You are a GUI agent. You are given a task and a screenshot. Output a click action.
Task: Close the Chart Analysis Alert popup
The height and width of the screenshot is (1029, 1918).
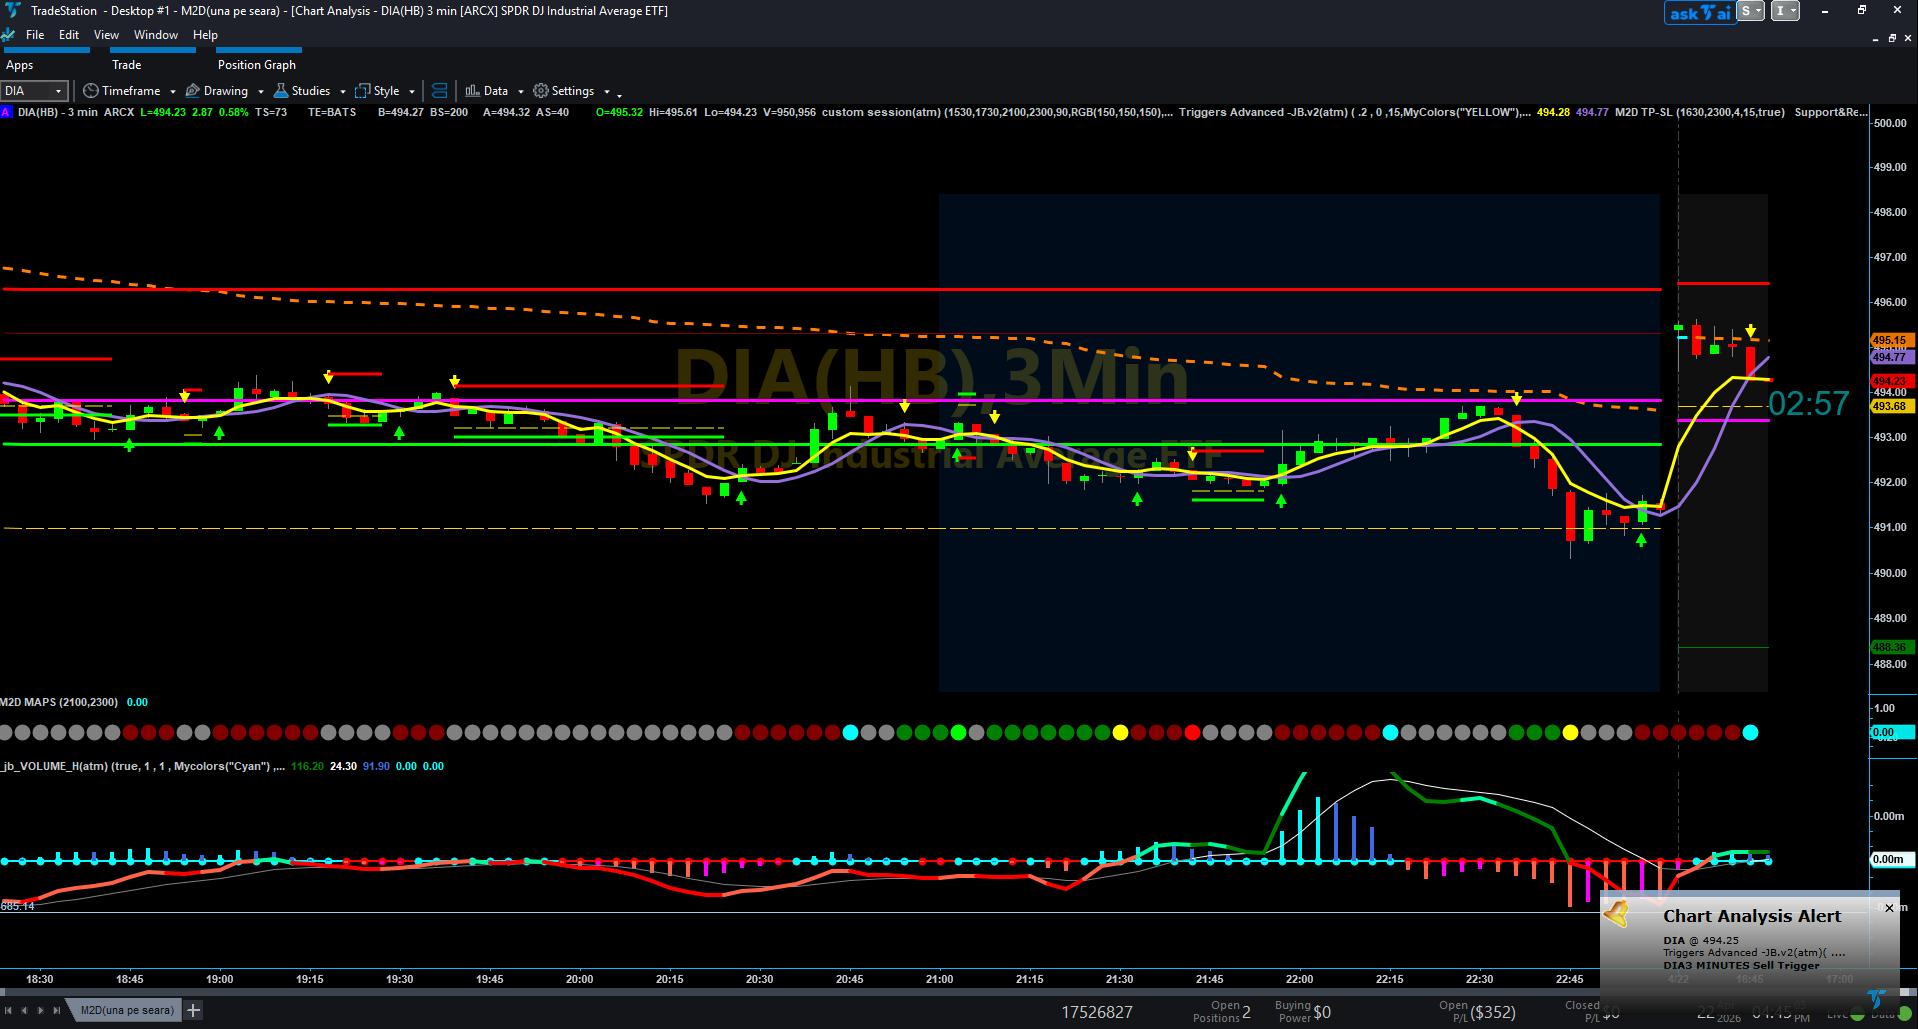coord(1889,908)
